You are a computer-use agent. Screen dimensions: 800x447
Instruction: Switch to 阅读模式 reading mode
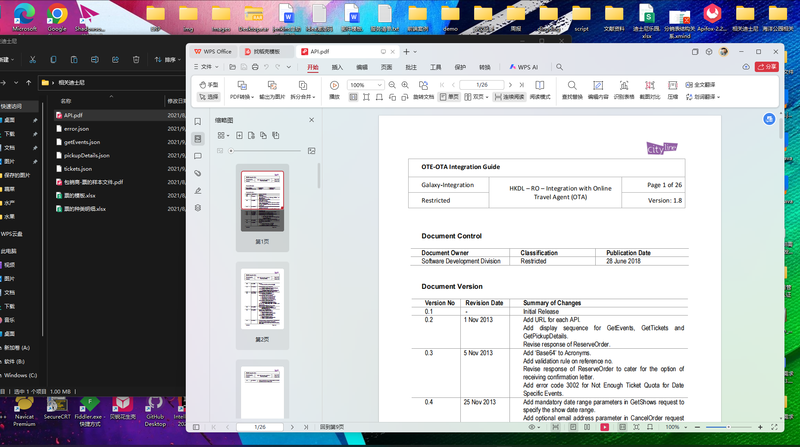(540, 90)
